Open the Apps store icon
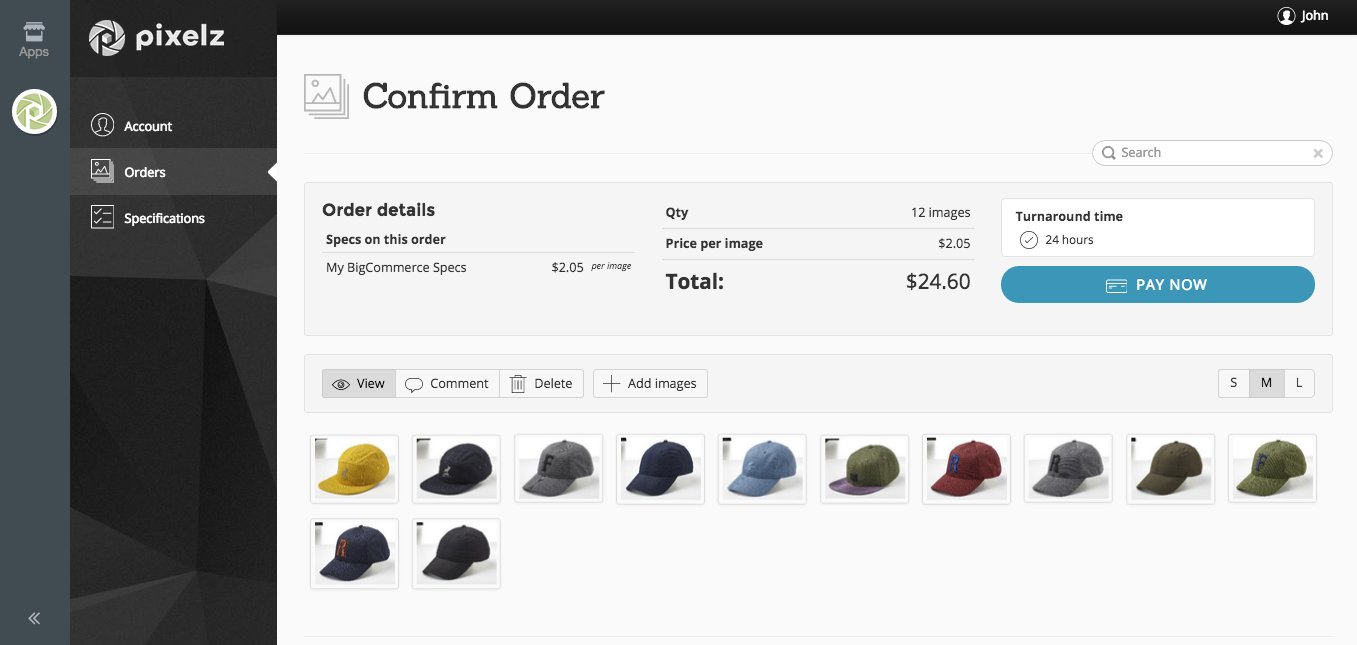Screen dimensions: 1357x645 point(34,39)
